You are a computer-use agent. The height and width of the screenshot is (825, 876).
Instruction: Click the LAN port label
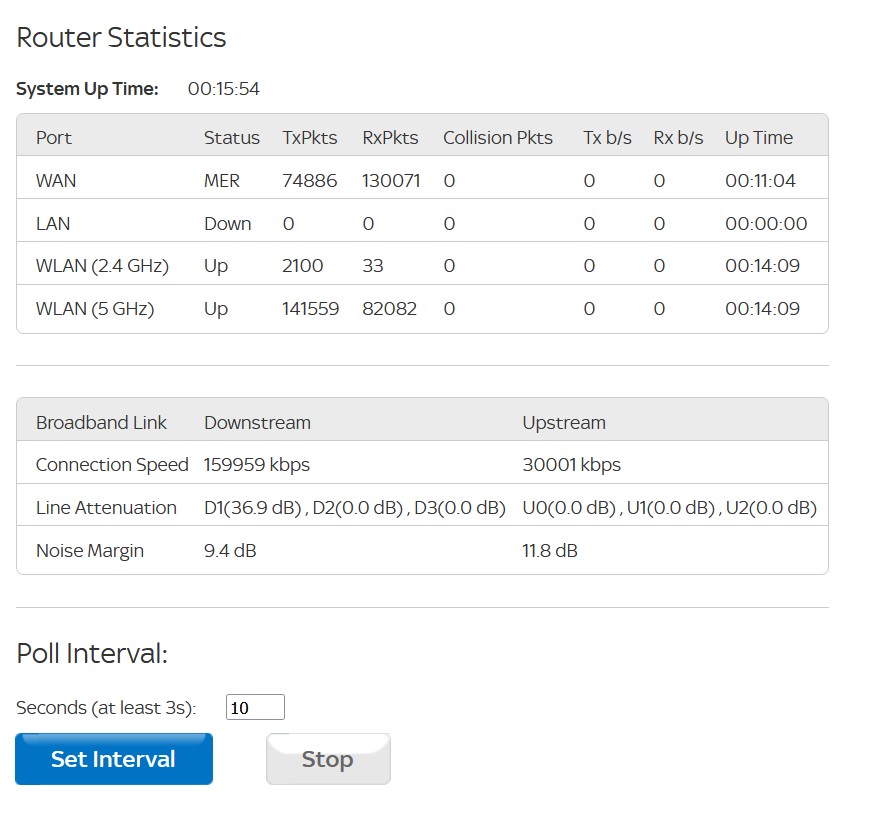[51, 223]
